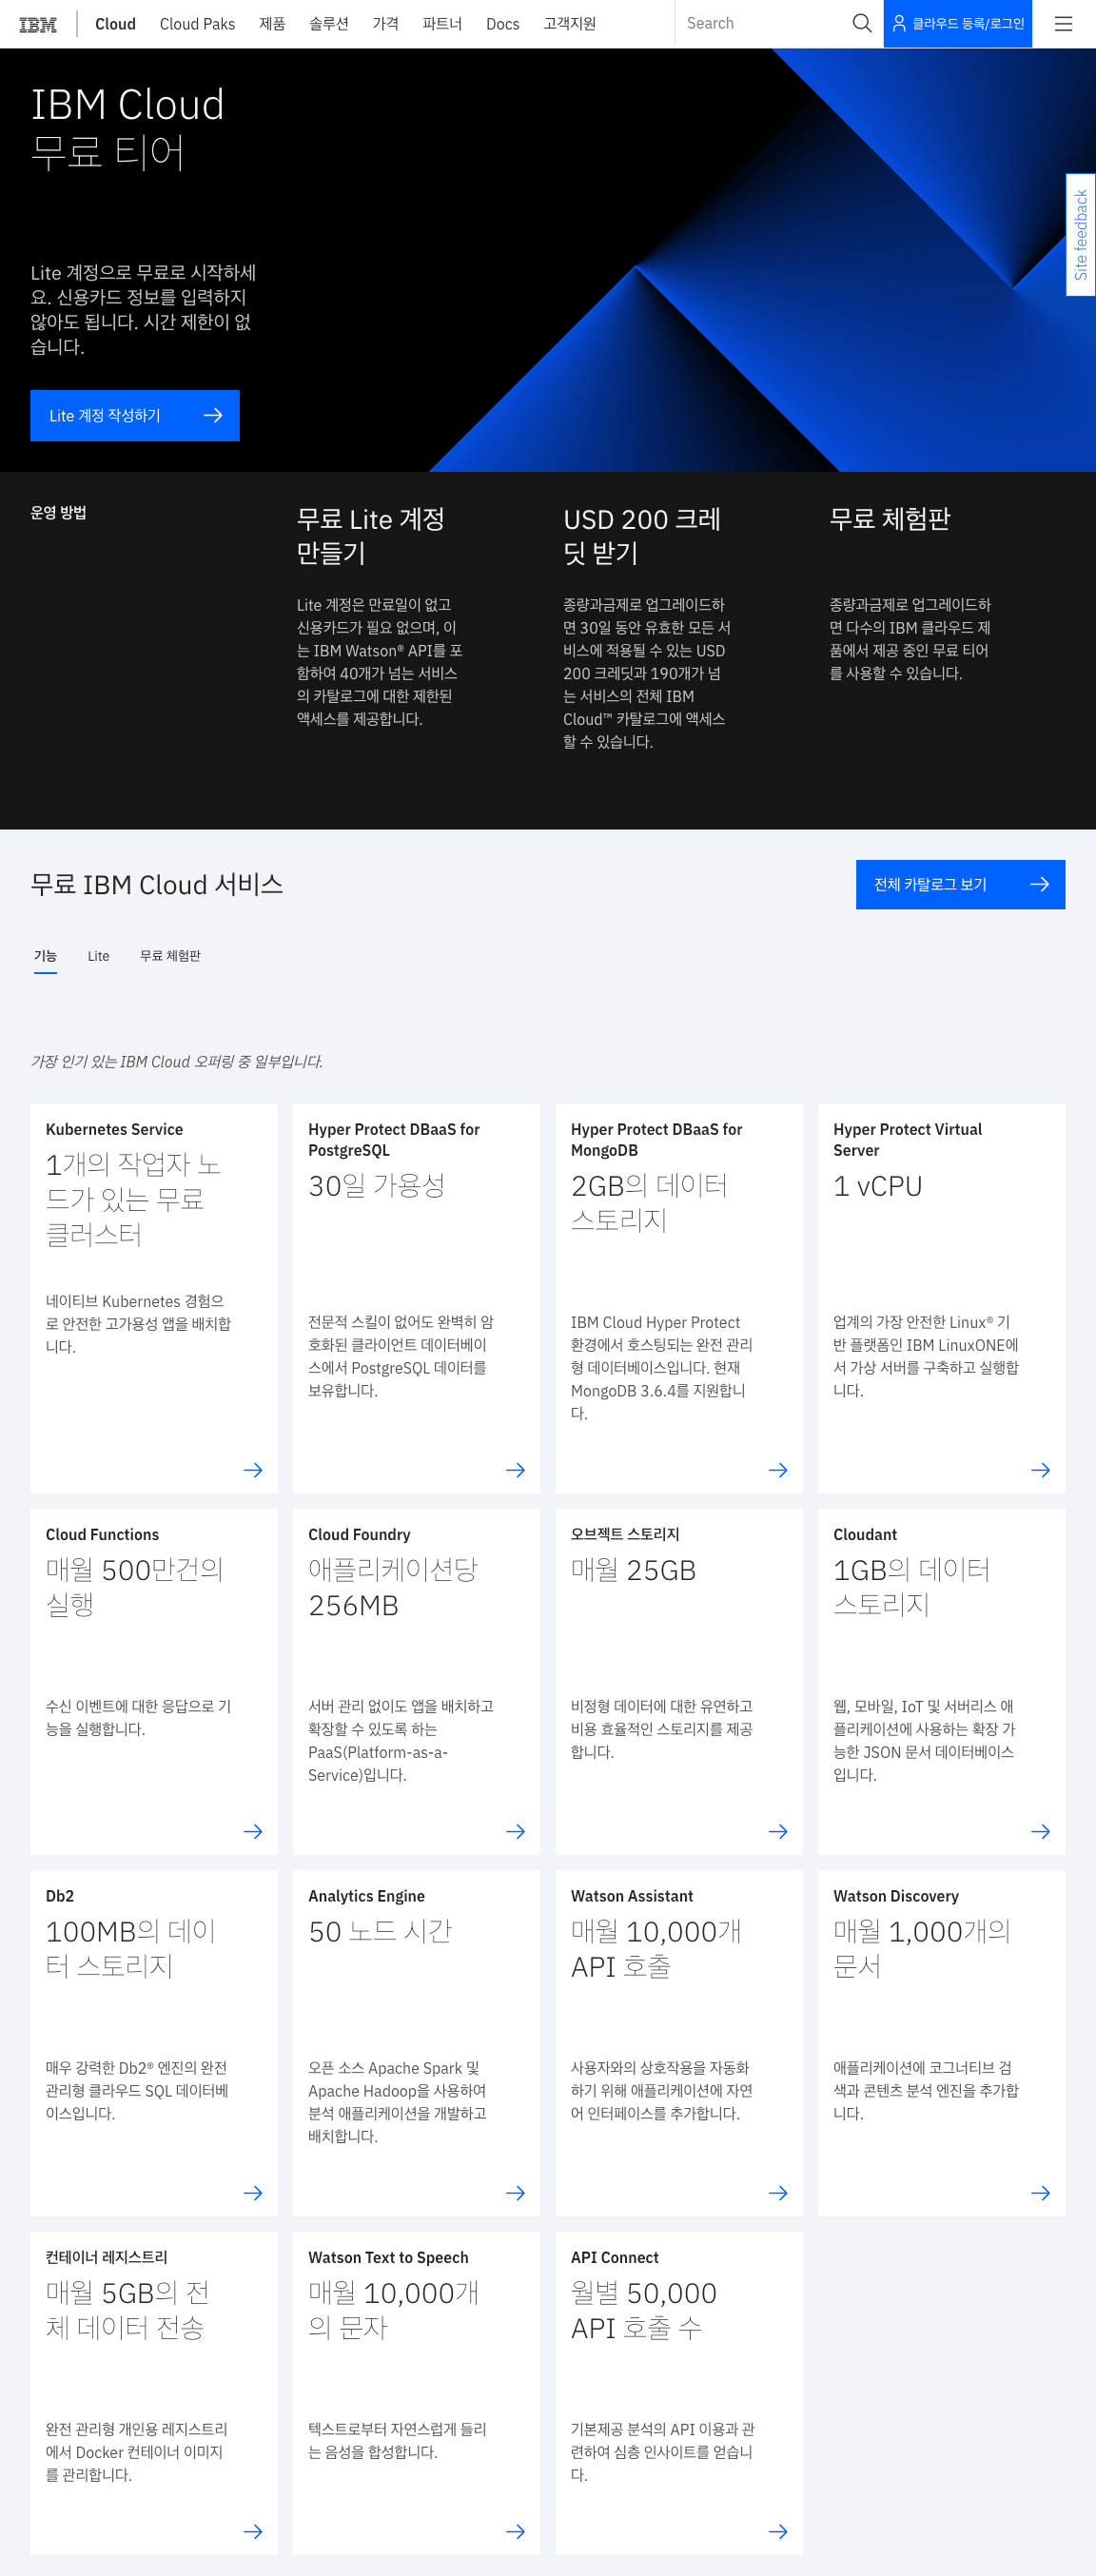Image resolution: width=1096 pixels, height=2576 pixels.
Task: Click the arrow on API Connect card
Action: click(778, 2531)
